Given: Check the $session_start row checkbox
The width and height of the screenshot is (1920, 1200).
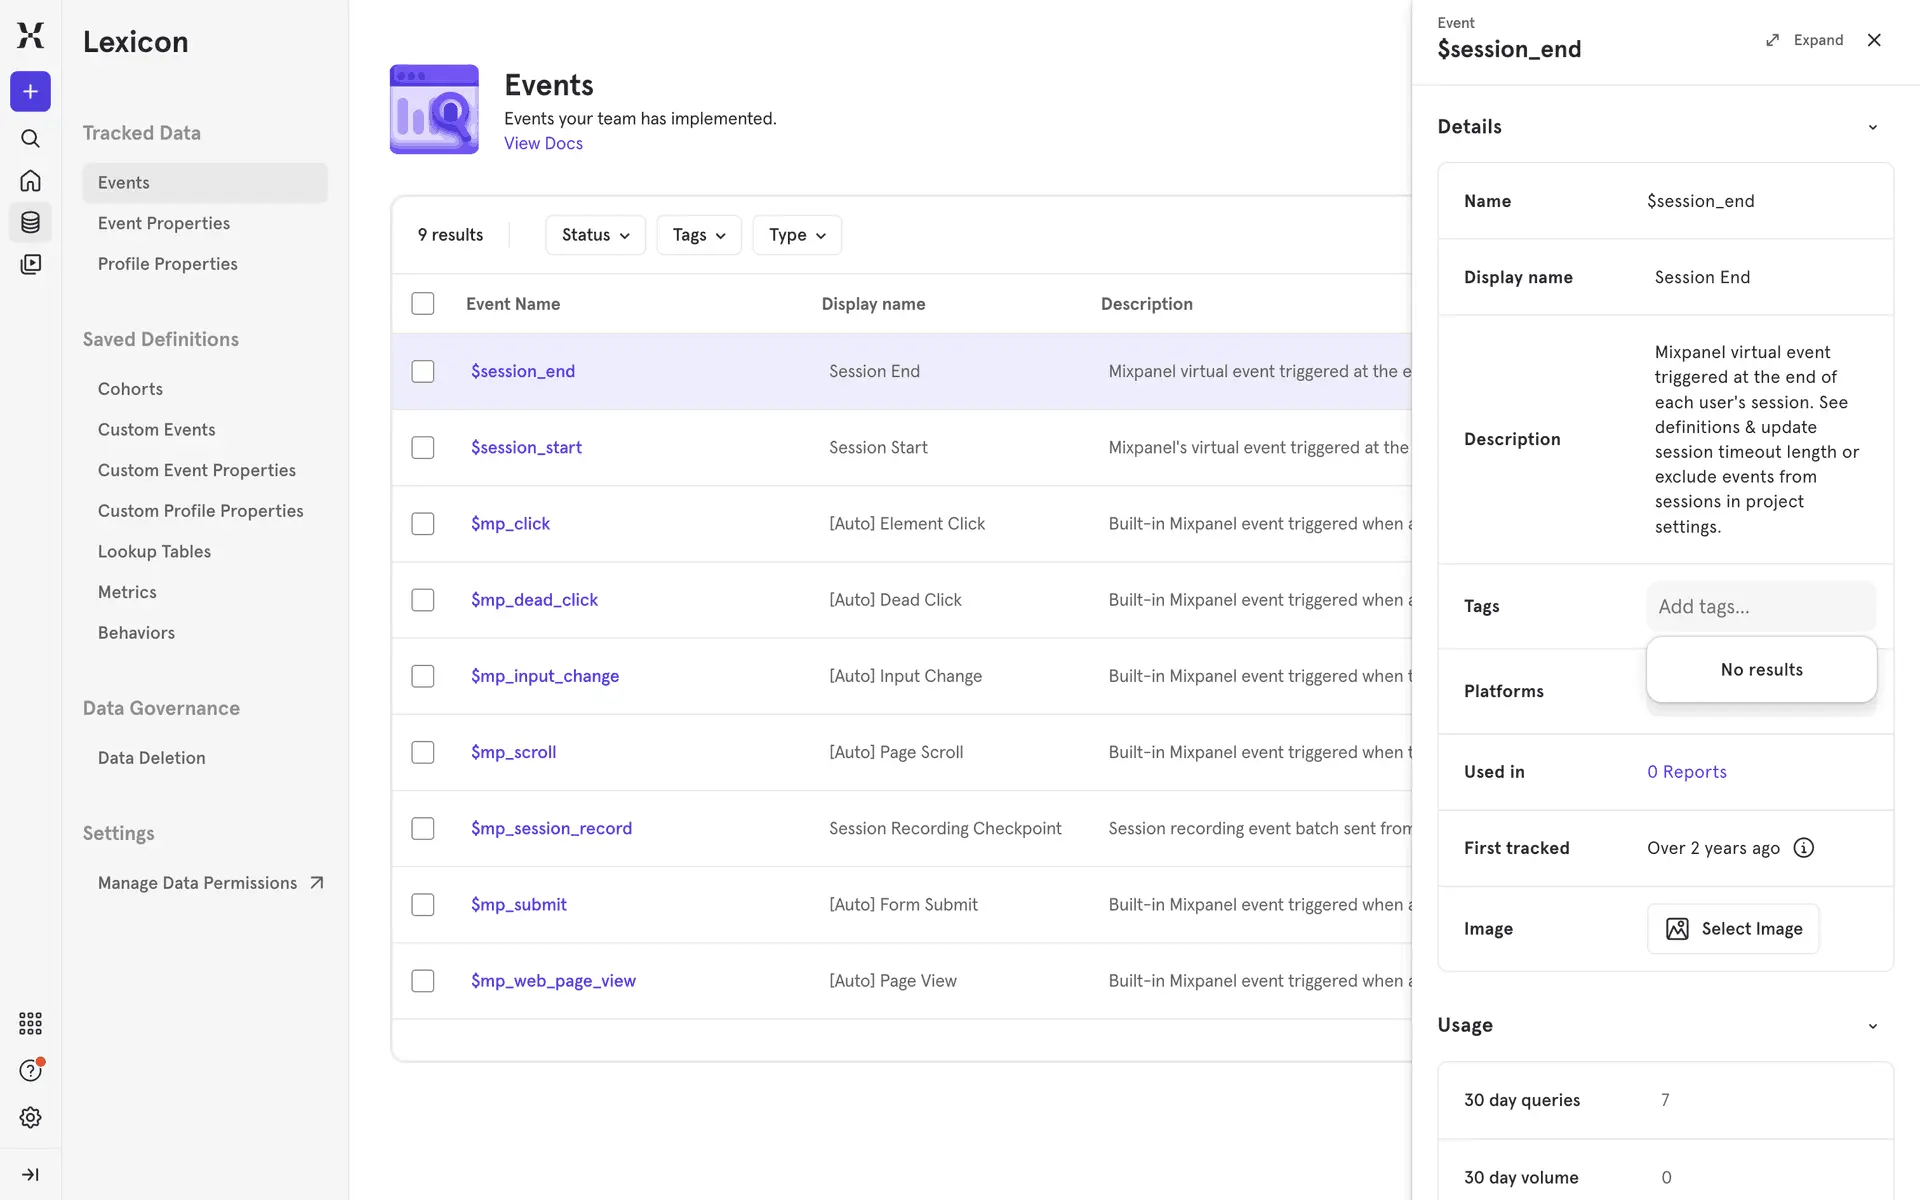Looking at the screenshot, I should tap(423, 448).
